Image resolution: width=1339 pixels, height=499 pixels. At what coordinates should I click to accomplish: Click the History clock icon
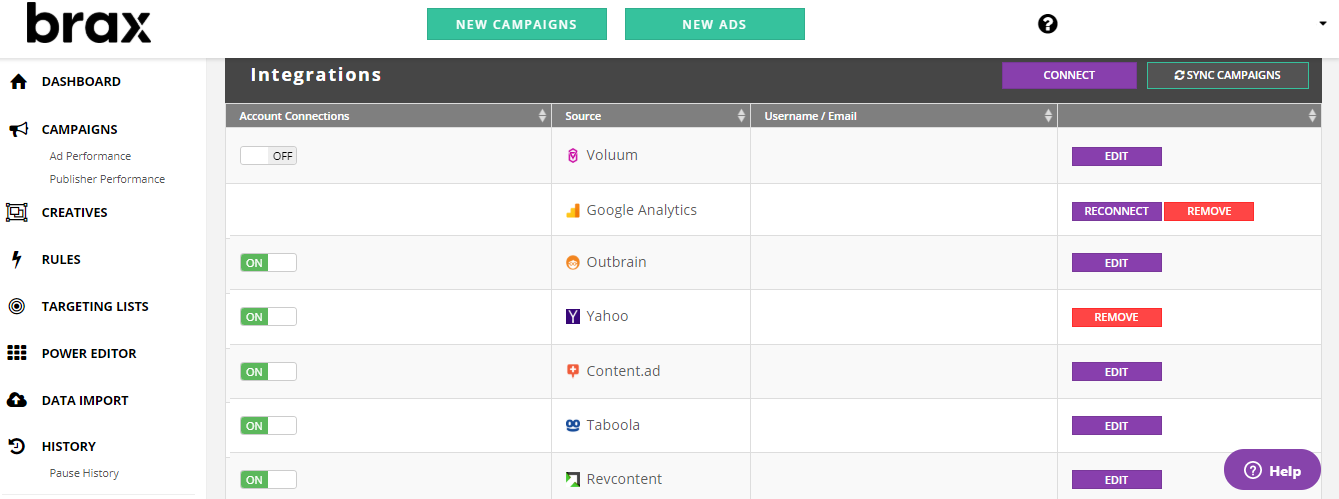[17, 446]
